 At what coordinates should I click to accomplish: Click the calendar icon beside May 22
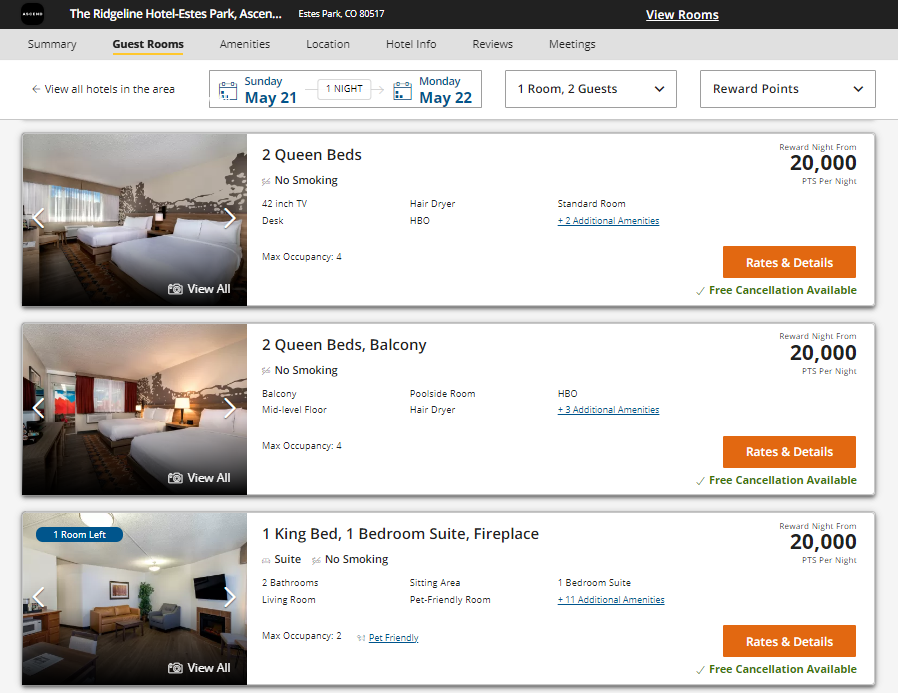tap(402, 89)
